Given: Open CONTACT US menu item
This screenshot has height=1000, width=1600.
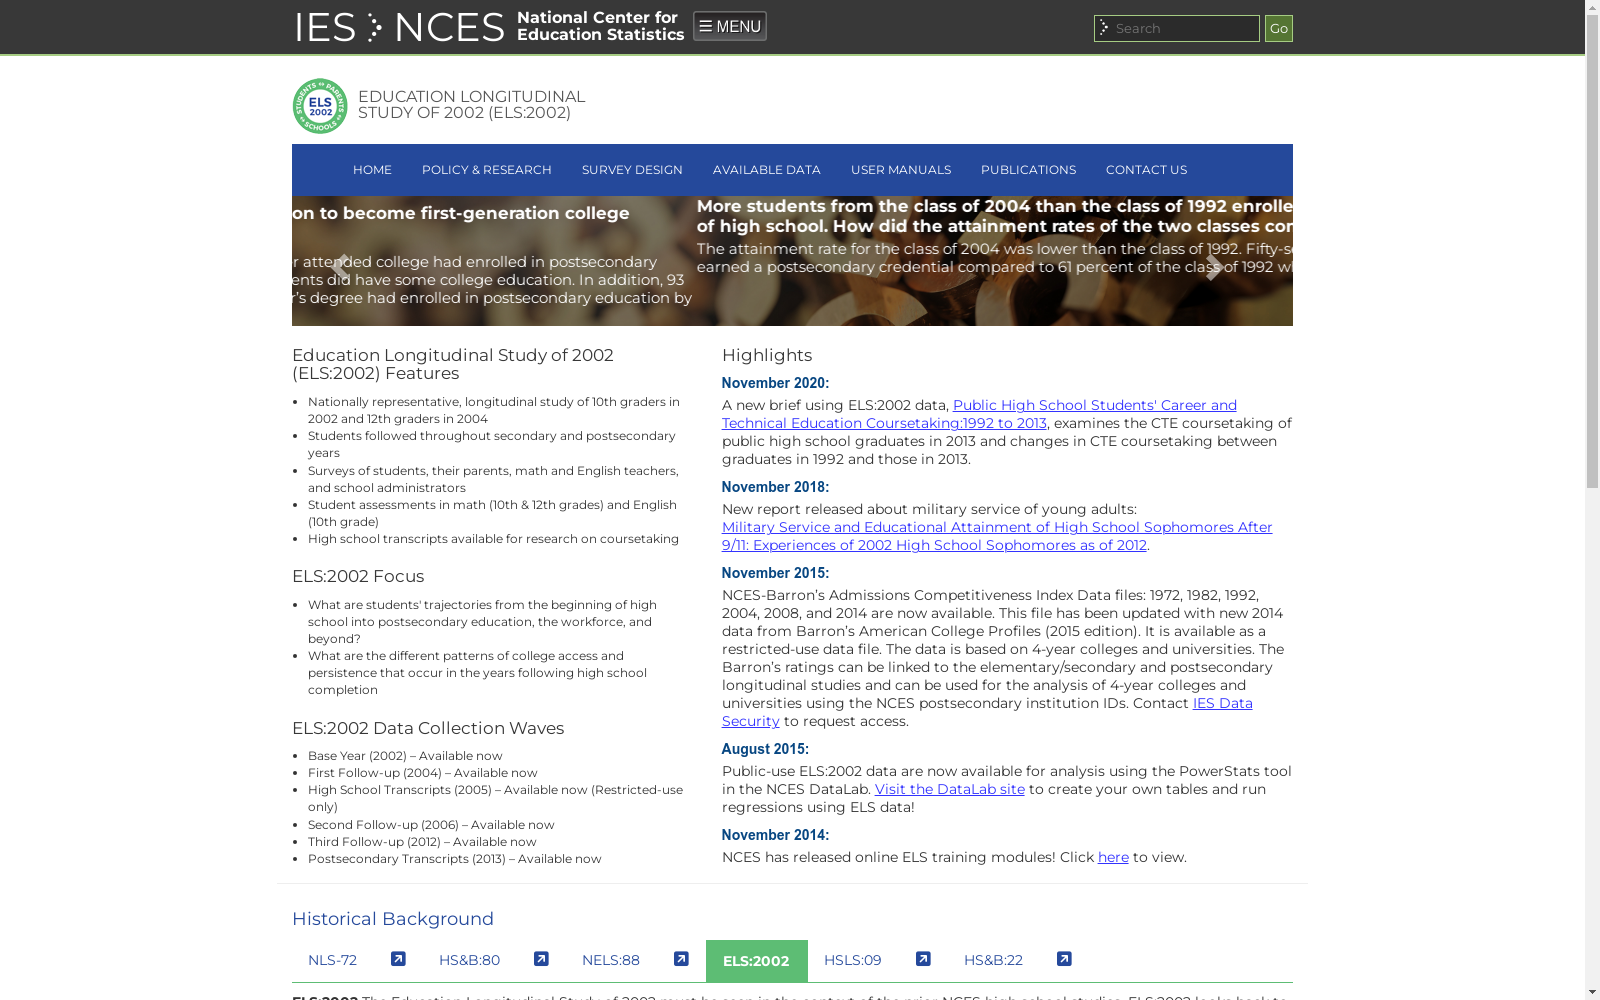Looking at the screenshot, I should 1146,170.
